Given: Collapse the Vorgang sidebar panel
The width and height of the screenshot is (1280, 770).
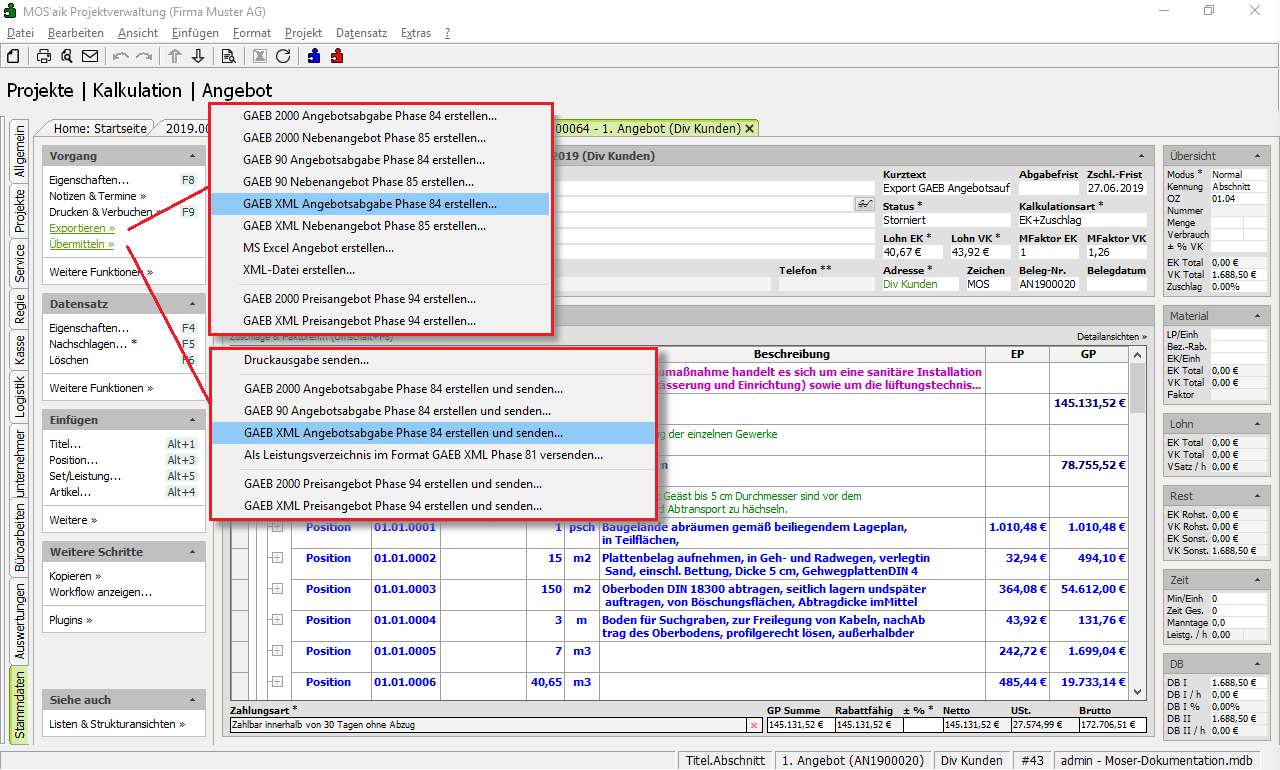Looking at the screenshot, I should pyautogui.click(x=192, y=157).
